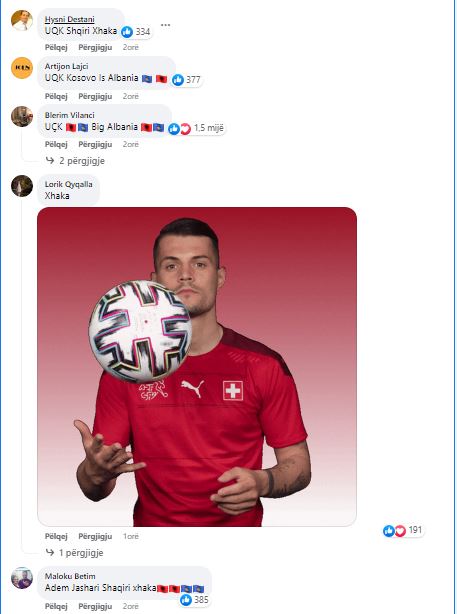This screenshot has height=614, width=457.
Task: View the 385 likes on Maloku Betim's comment
Action: click(194, 600)
